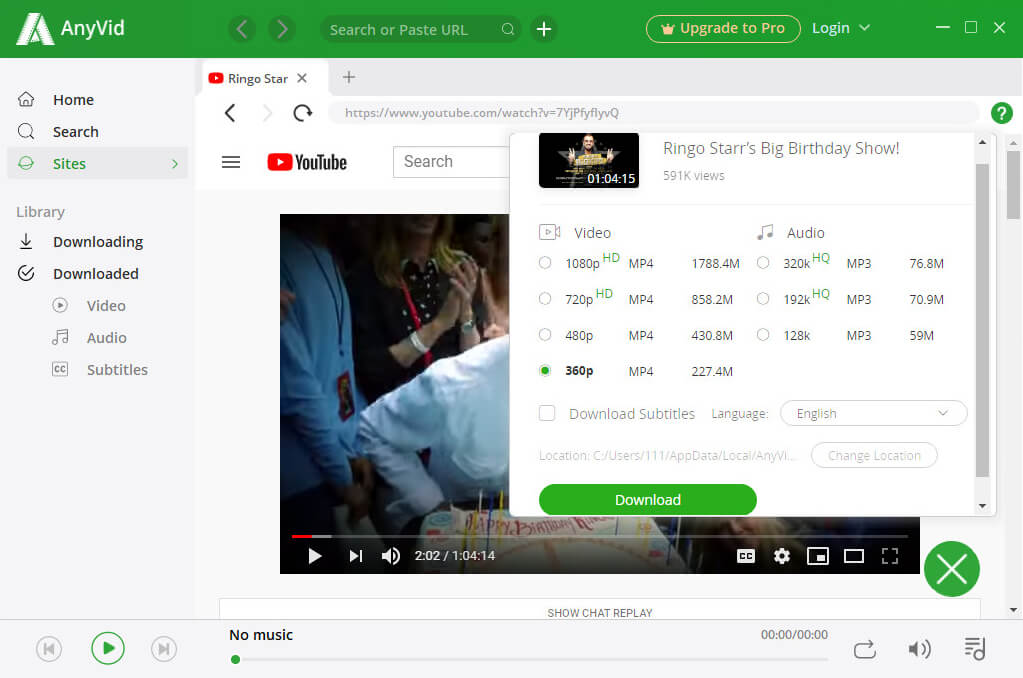Go back using the top bar arrow
Screen dimensions: 1023x678
tap(242, 29)
